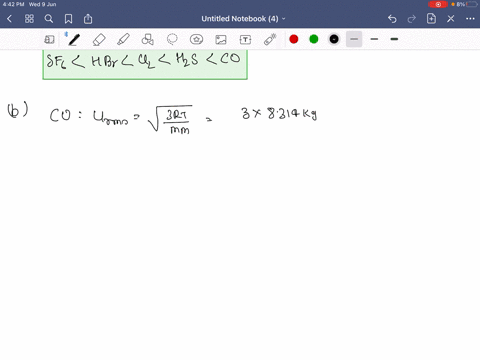Viewport: 480px width, 360px height.
Task: Open the thumbnail grid view
Action: [29, 19]
